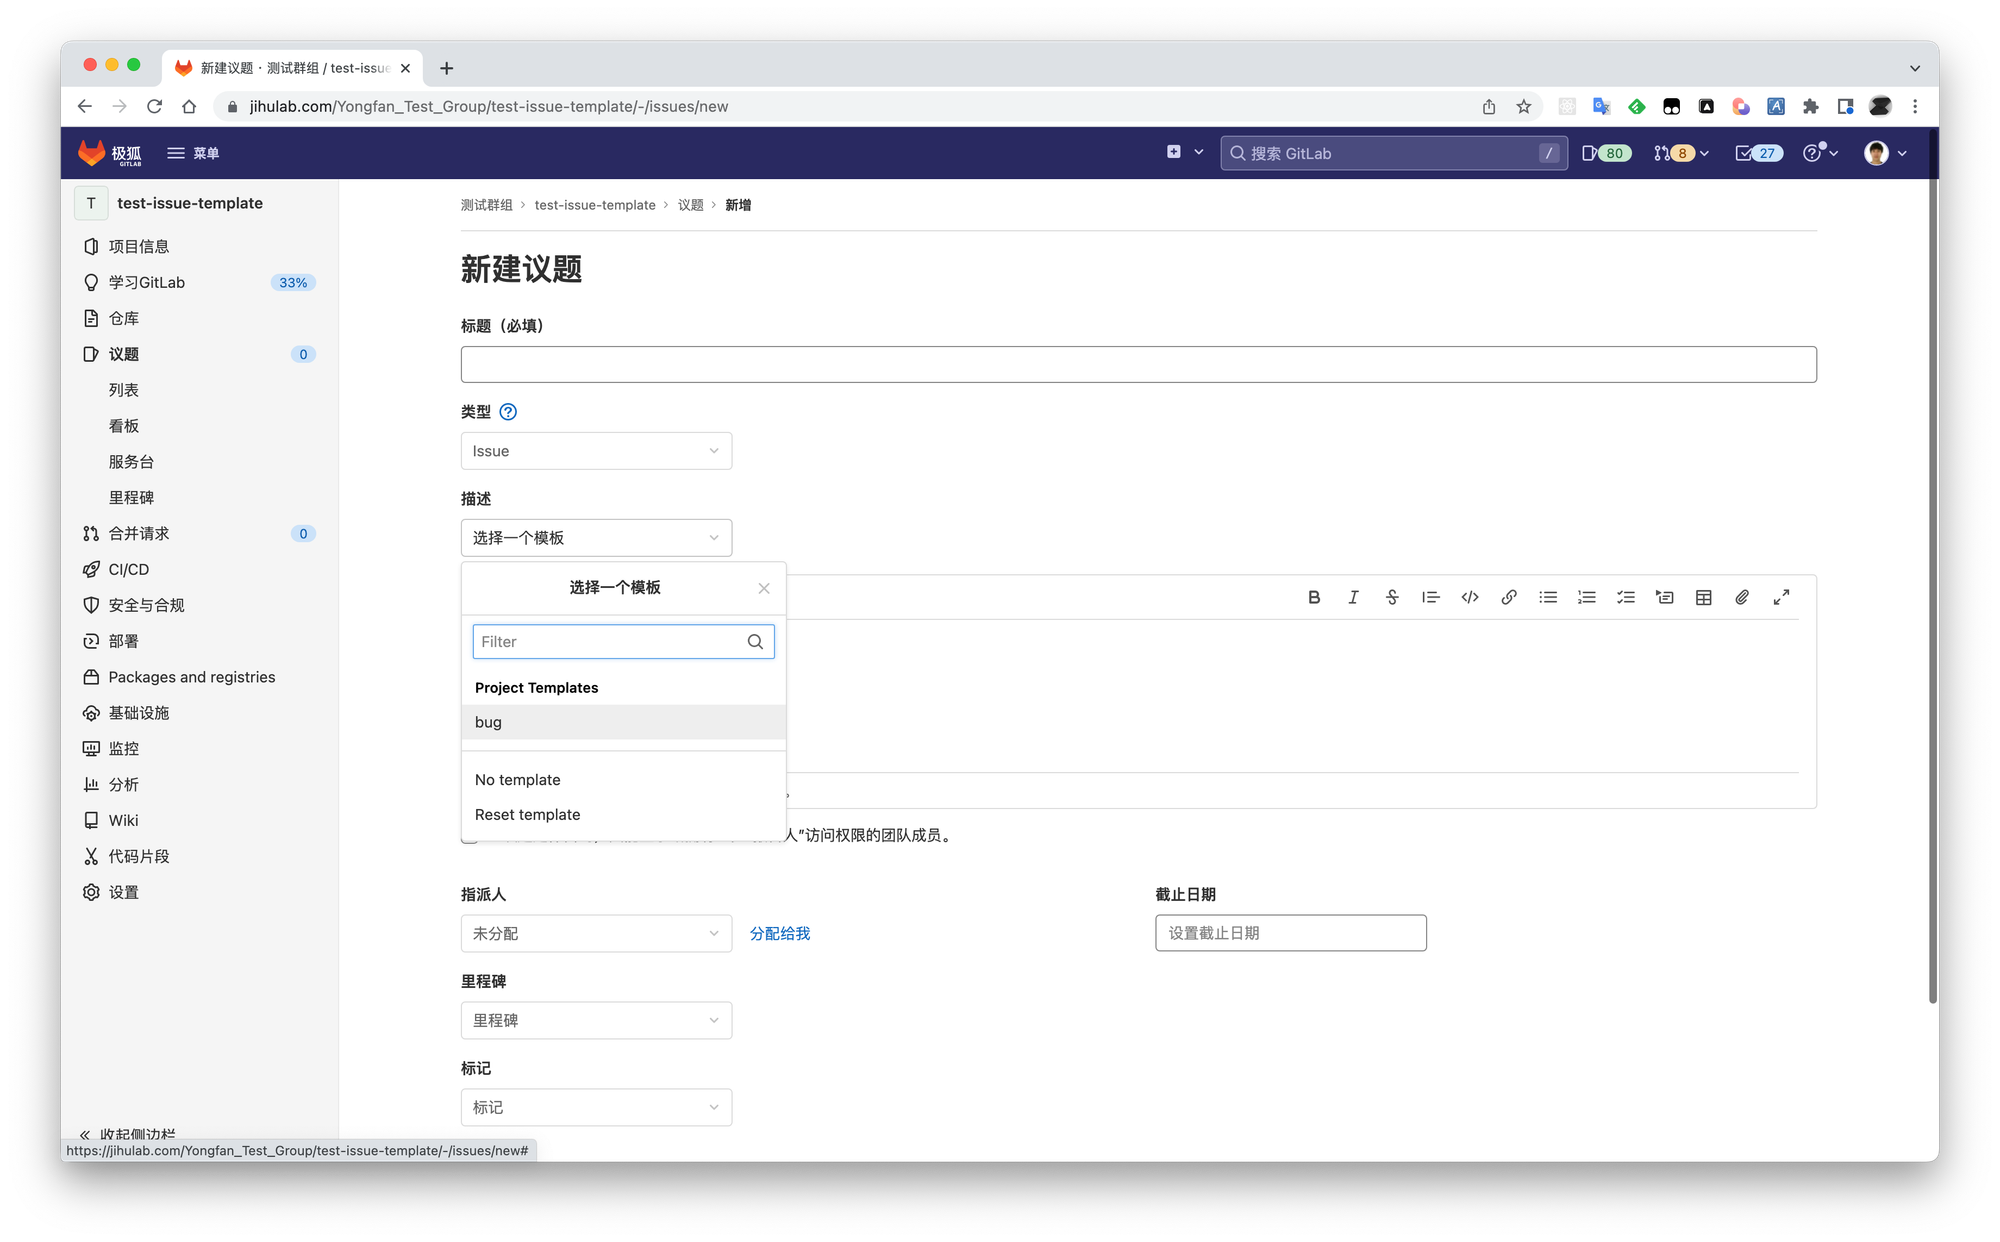This screenshot has width=2000, height=1242.
Task: Insert inline code formatting
Action: pos(1470,597)
